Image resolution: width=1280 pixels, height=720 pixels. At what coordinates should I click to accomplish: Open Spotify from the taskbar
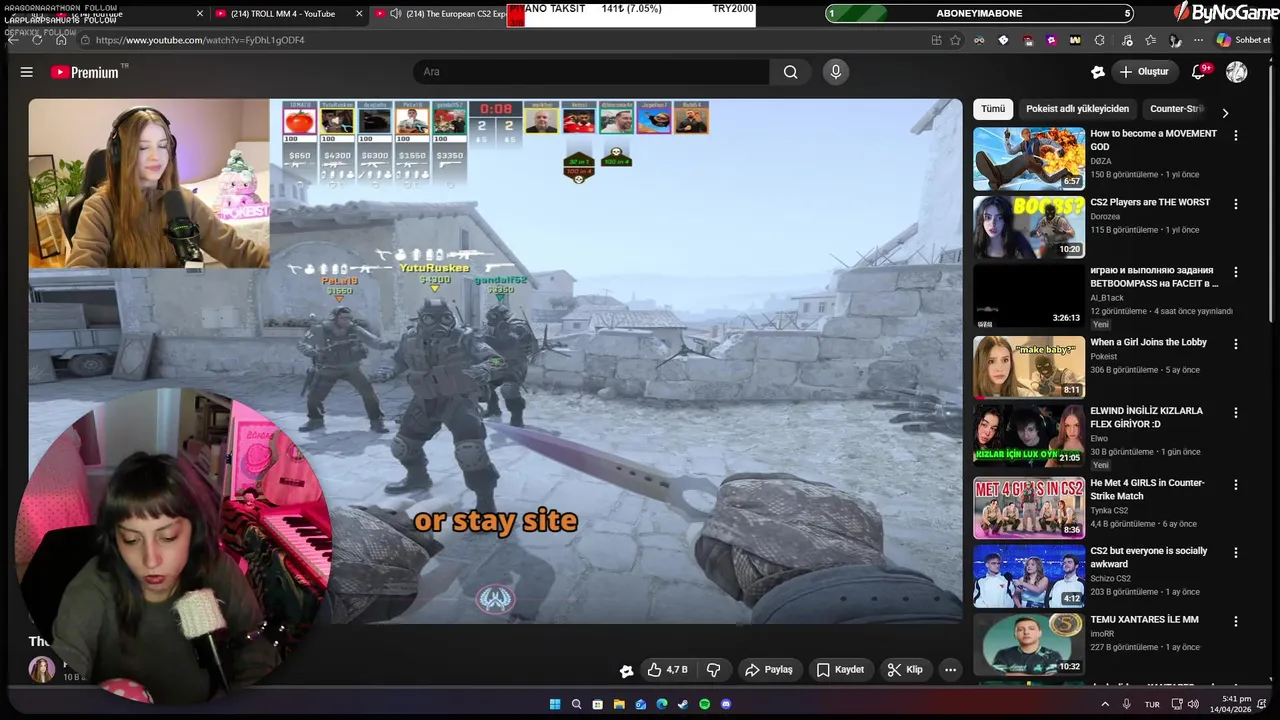[705, 704]
